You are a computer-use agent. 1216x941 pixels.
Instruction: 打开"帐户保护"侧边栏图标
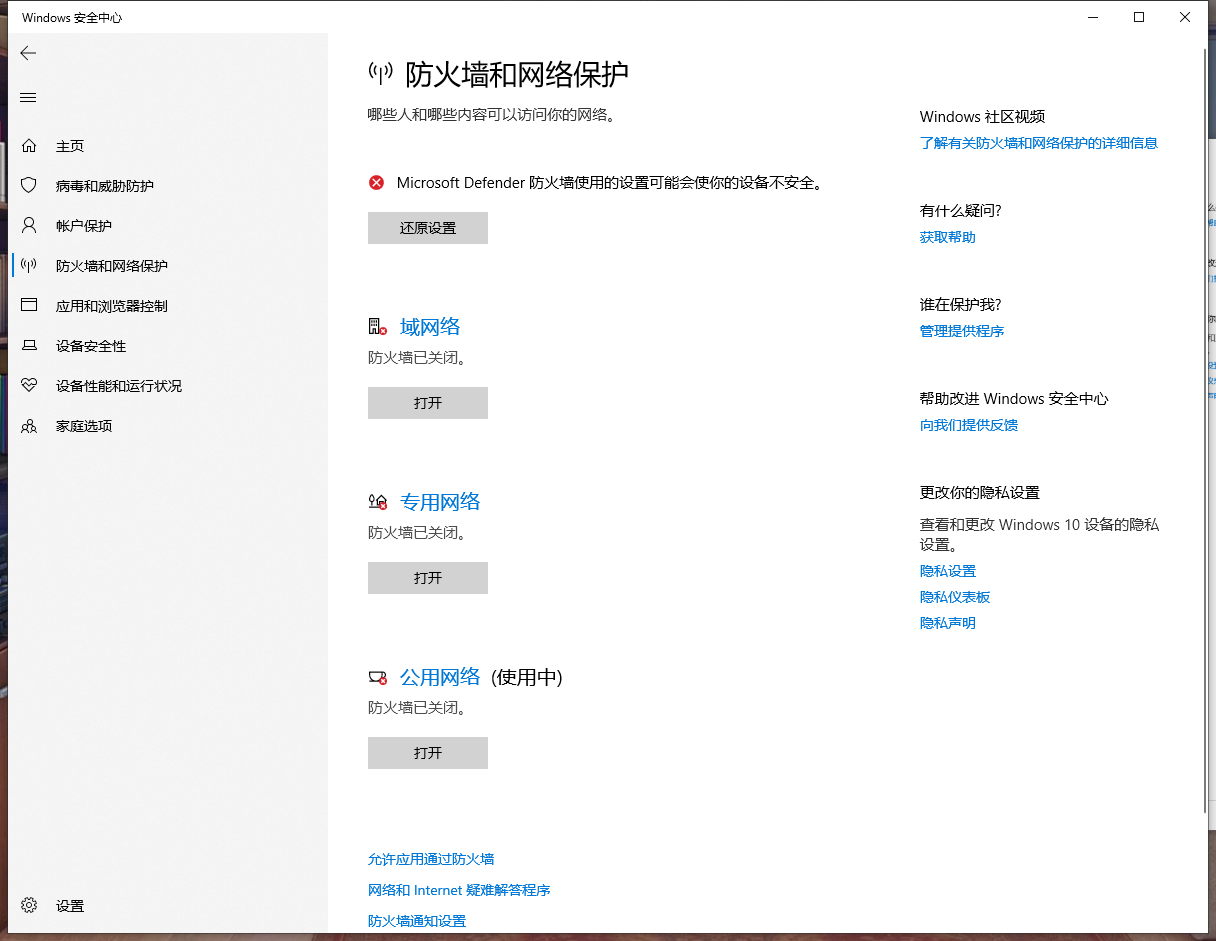(28, 225)
